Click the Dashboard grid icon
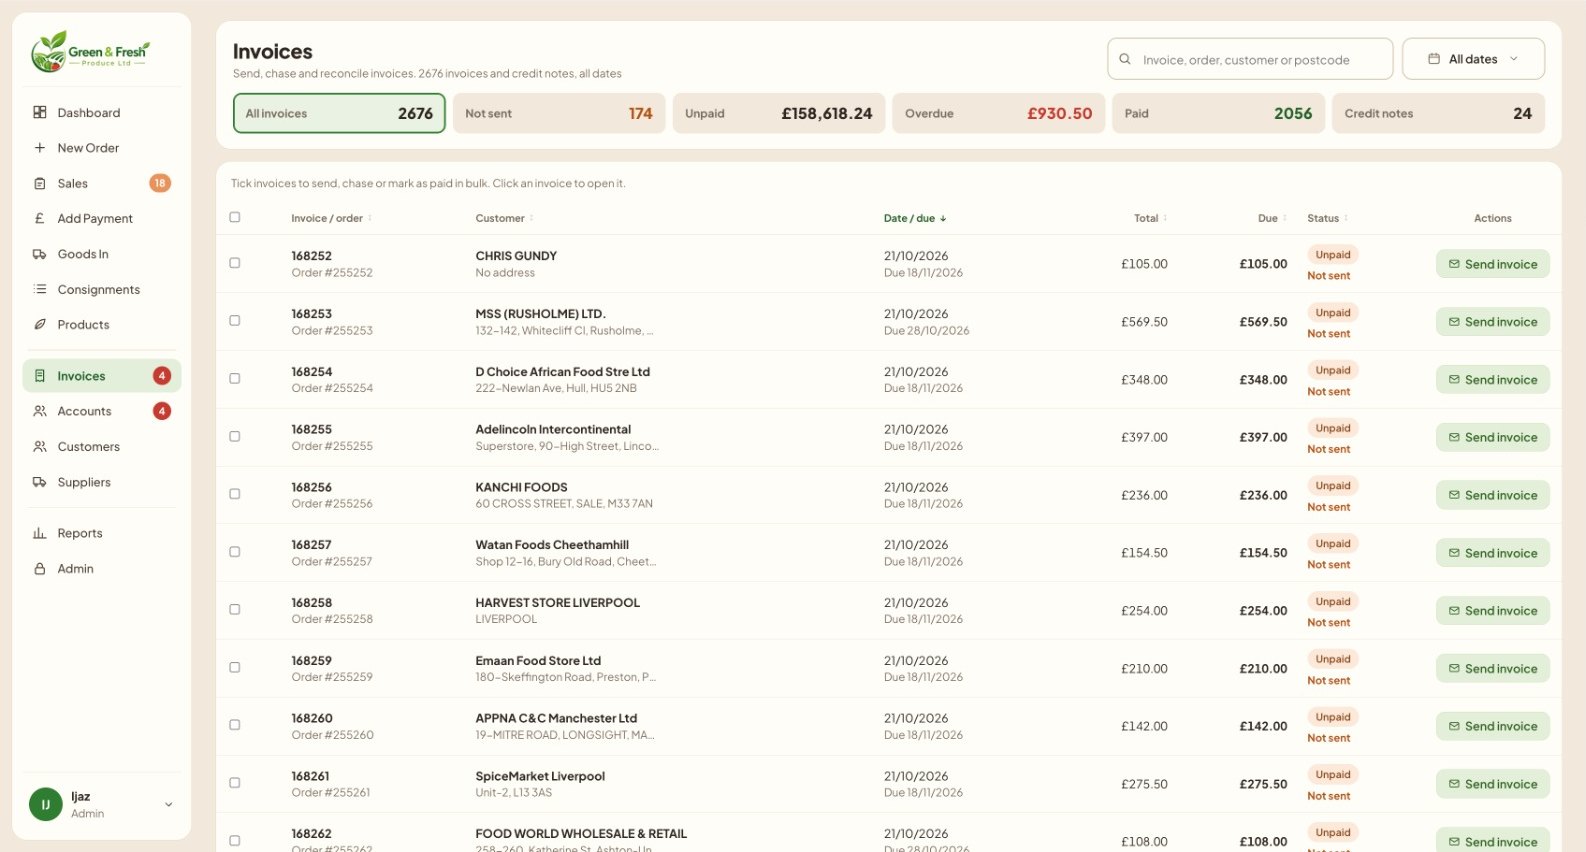The width and height of the screenshot is (1586, 852). click(40, 113)
